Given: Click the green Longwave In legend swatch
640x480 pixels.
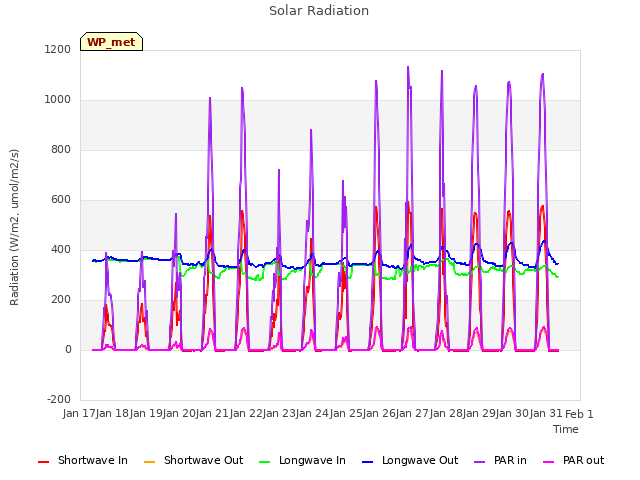Looking at the screenshot, I should pos(265,462).
